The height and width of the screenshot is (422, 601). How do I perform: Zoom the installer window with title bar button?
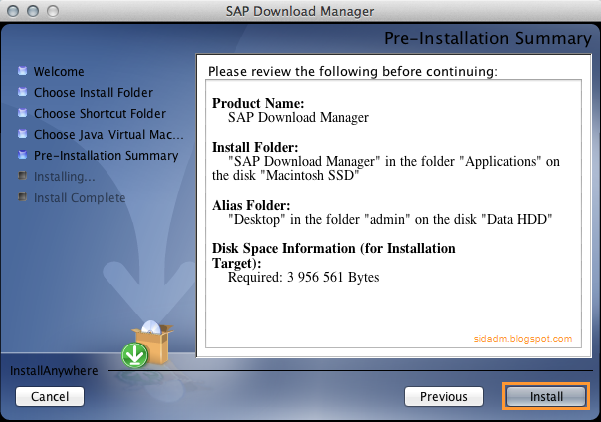tap(53, 11)
